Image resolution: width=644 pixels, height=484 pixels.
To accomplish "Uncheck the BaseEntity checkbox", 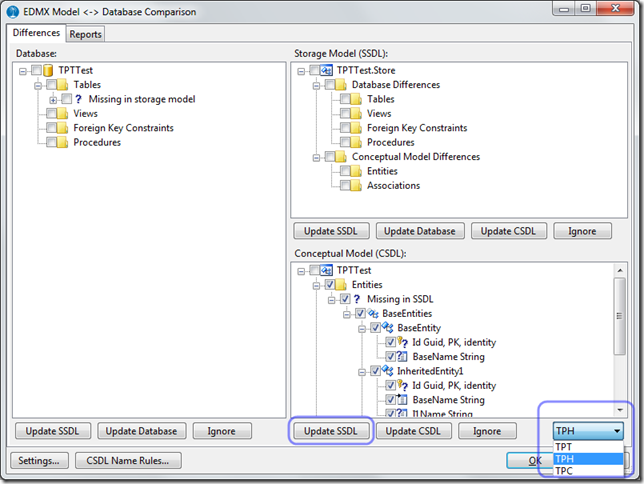I will click(x=375, y=328).
